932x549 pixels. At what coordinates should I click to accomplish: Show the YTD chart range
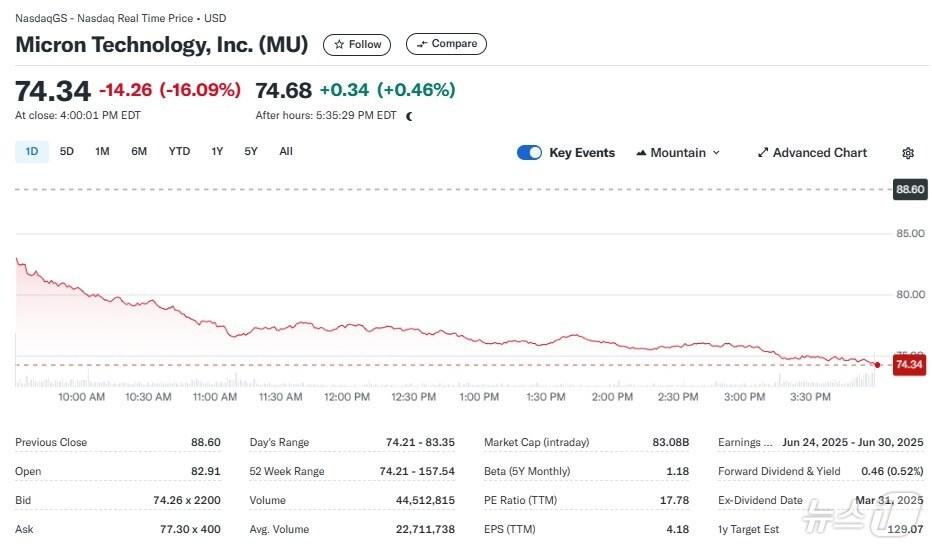[x=179, y=152]
